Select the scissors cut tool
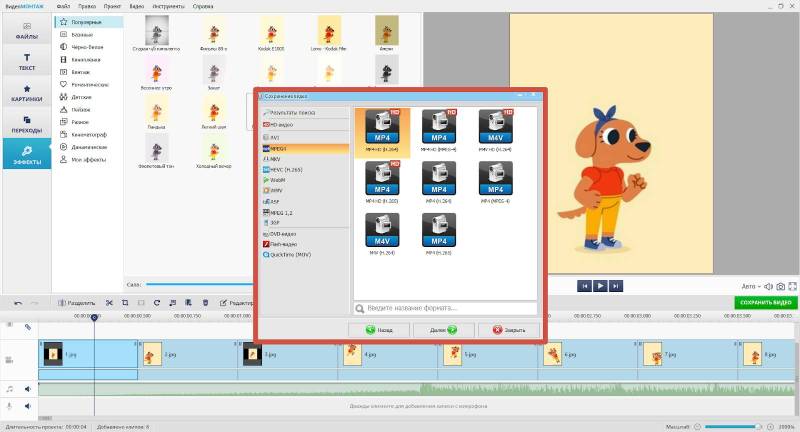800x432 pixels. coord(109,303)
